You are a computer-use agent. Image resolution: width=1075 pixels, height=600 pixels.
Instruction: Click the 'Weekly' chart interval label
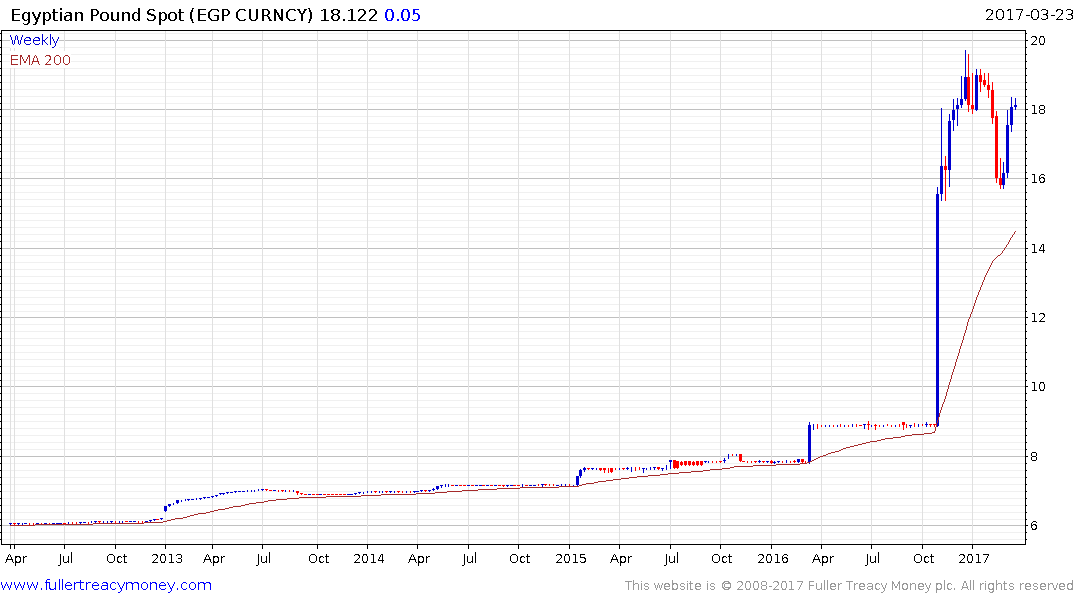tap(34, 40)
